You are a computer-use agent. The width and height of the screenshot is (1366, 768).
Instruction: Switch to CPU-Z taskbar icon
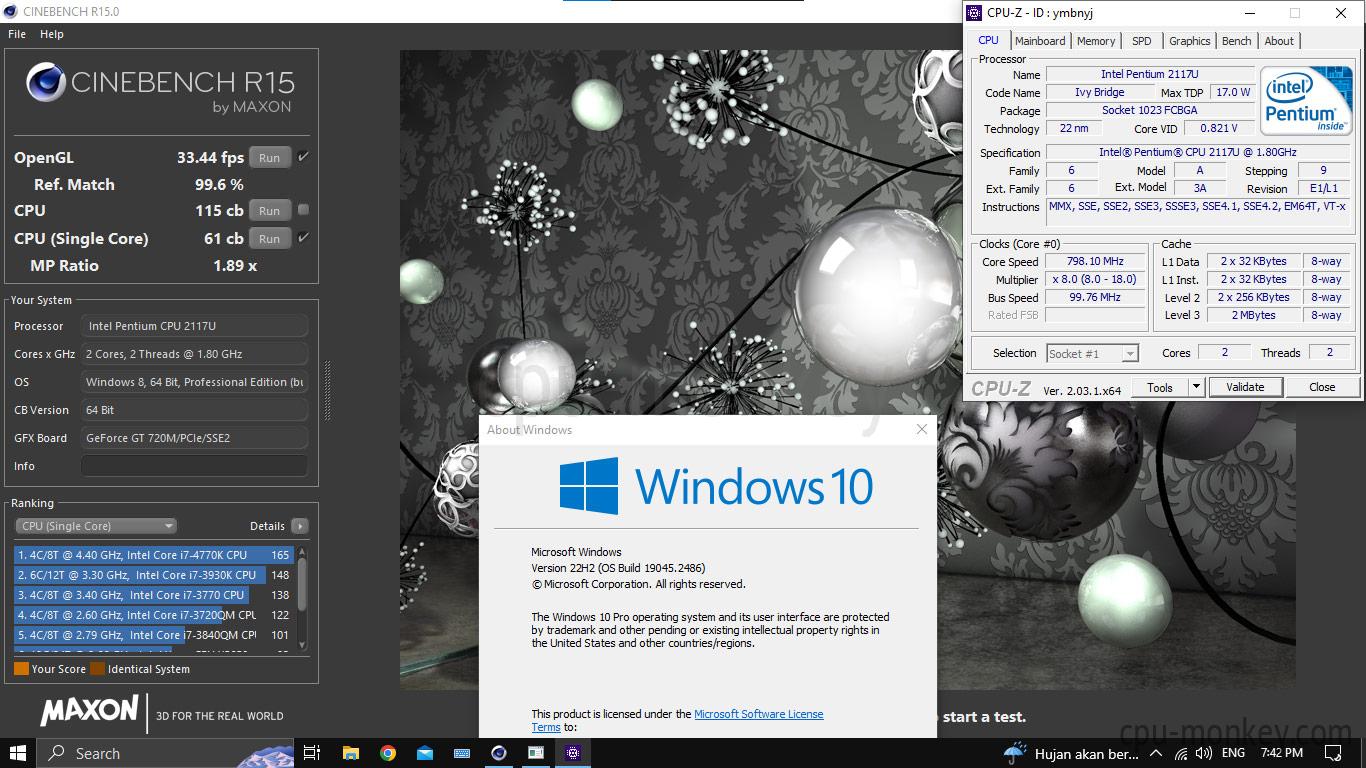tap(573, 753)
